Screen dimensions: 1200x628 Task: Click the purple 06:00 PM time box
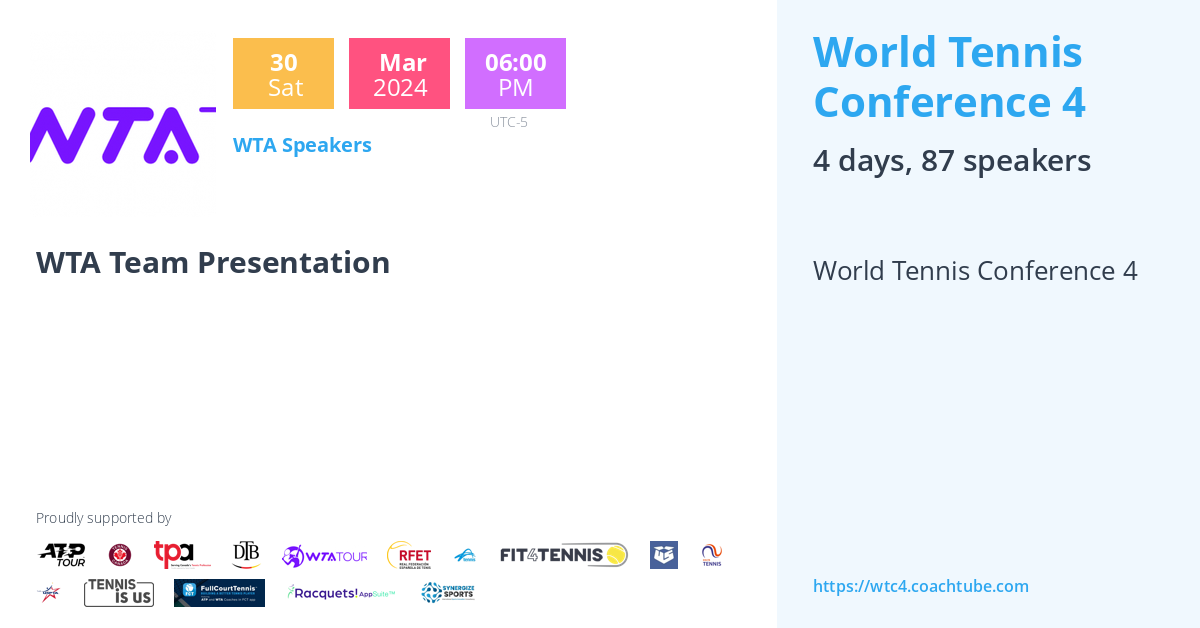pyautogui.click(x=515, y=74)
